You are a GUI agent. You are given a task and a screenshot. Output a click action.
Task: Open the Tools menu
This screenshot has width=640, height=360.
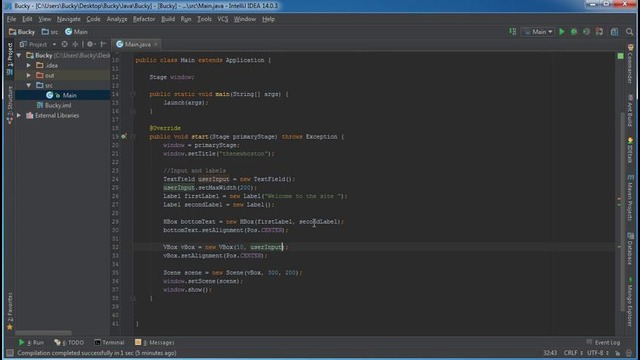coord(204,19)
